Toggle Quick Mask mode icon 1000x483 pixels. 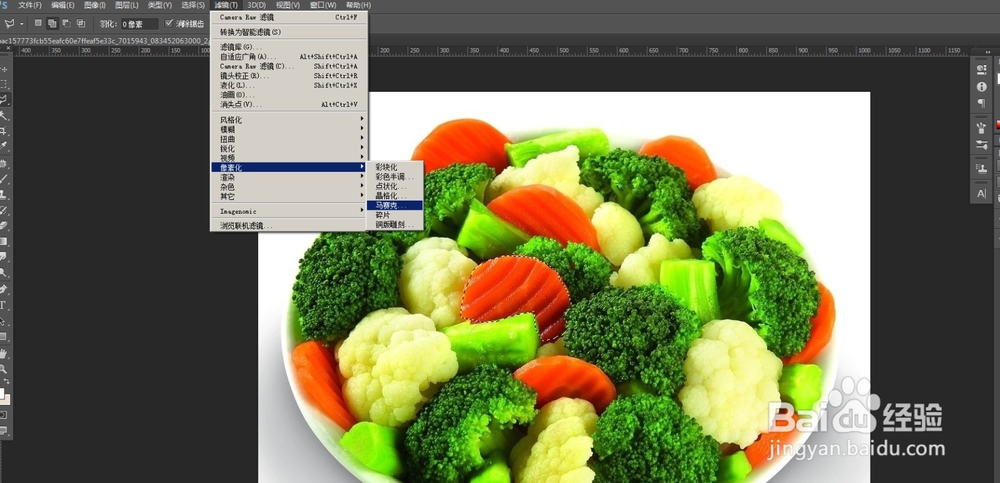tap(4, 415)
